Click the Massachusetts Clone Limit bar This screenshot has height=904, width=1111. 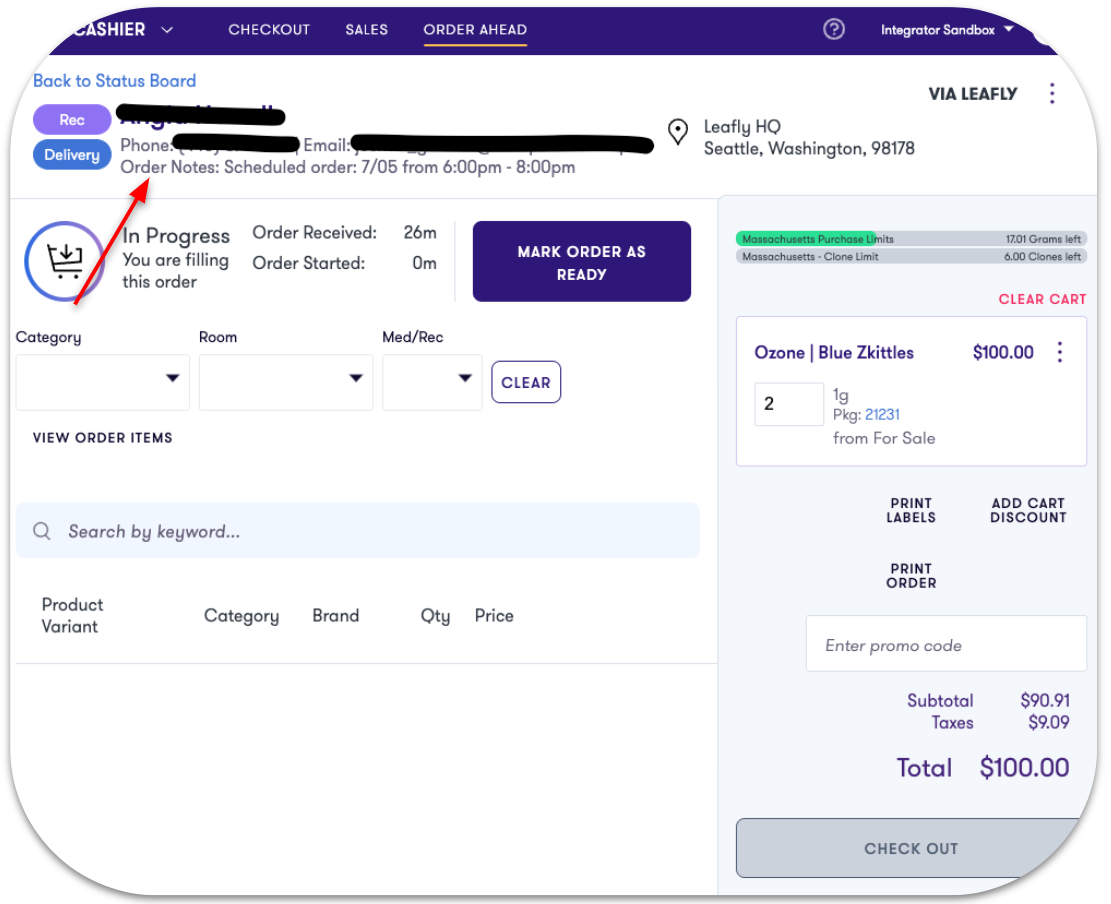tap(911, 256)
